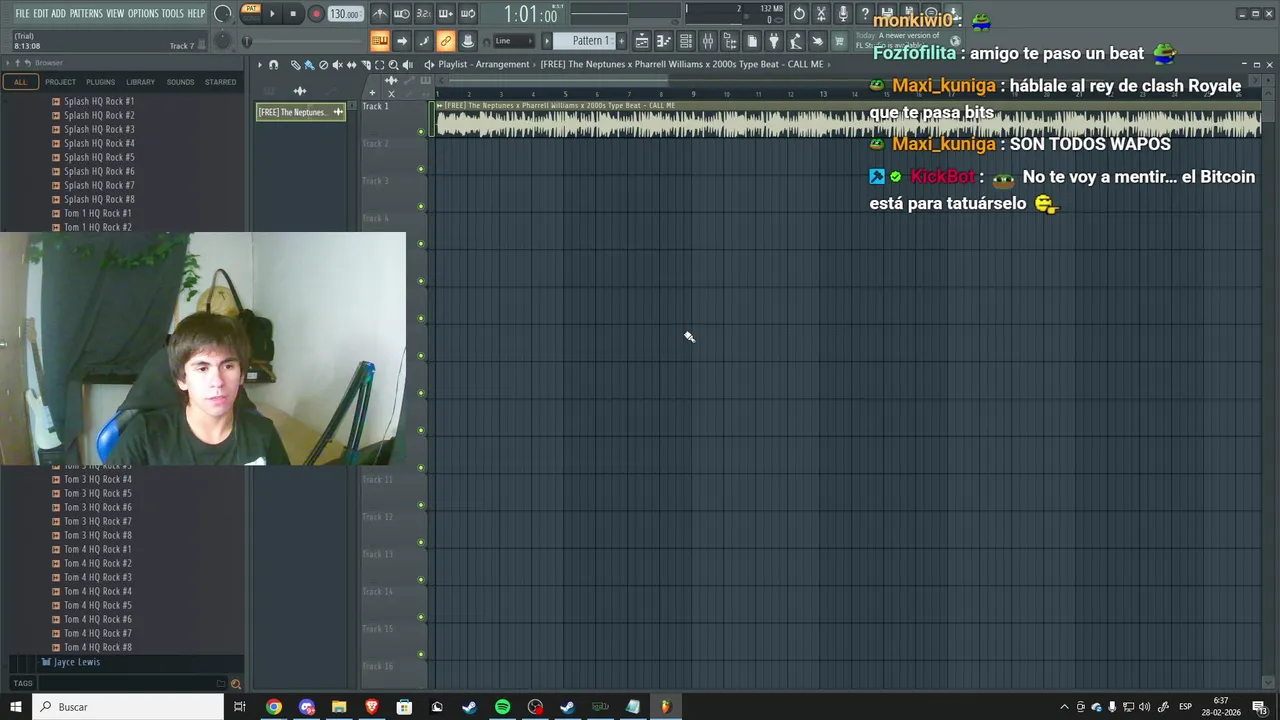Select the playlist Slice tool
Screen dimensions: 1280x720
[x=366, y=64]
